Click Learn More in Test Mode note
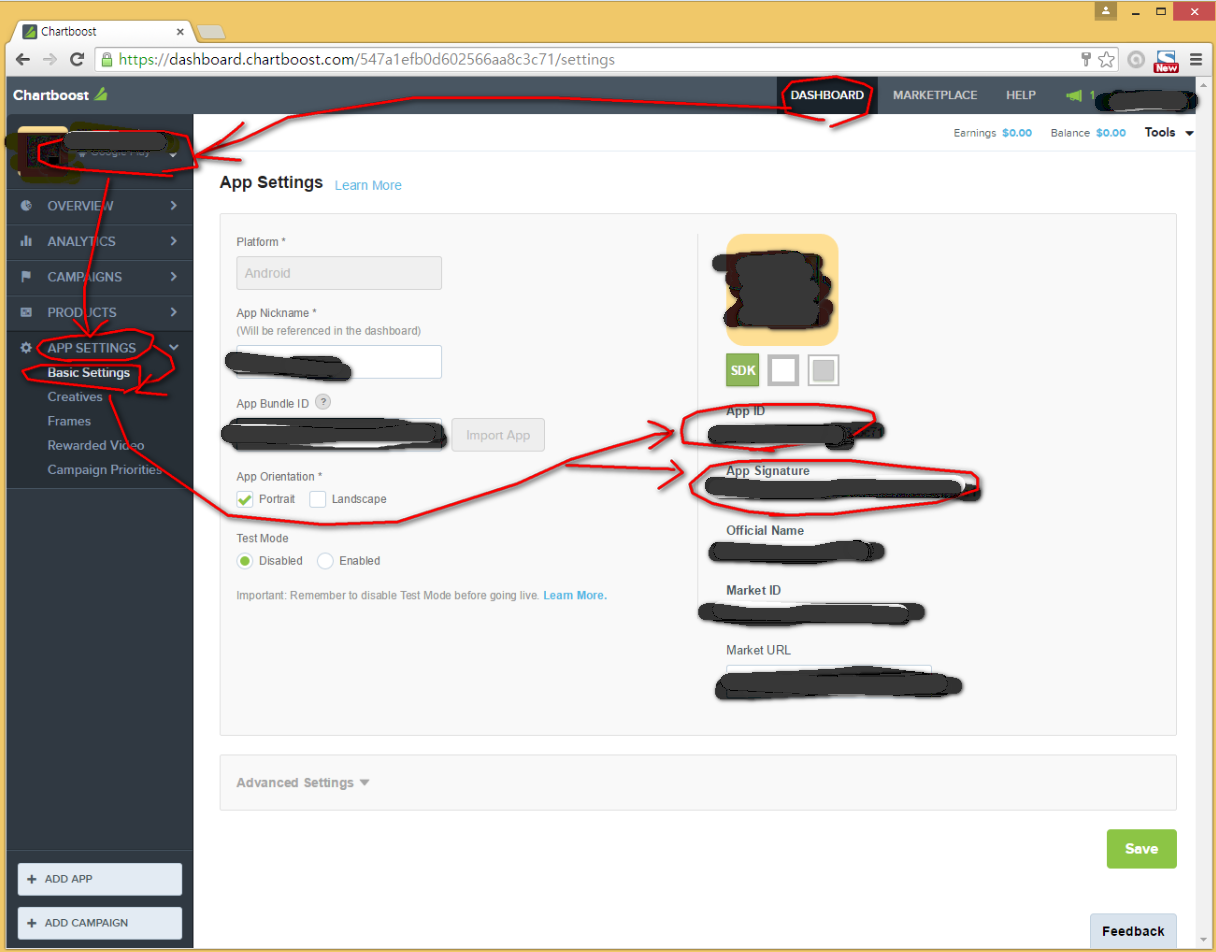1216x952 pixels. point(575,595)
